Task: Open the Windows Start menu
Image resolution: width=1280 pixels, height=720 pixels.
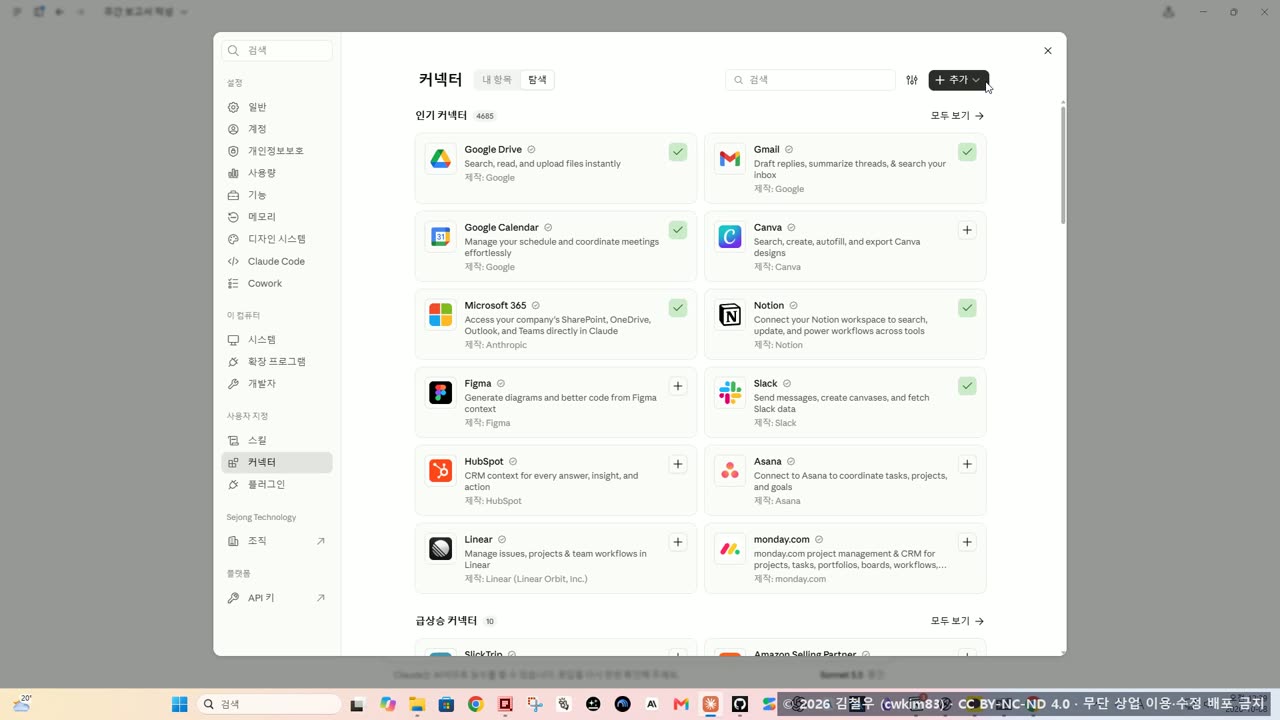Action: 180,704
